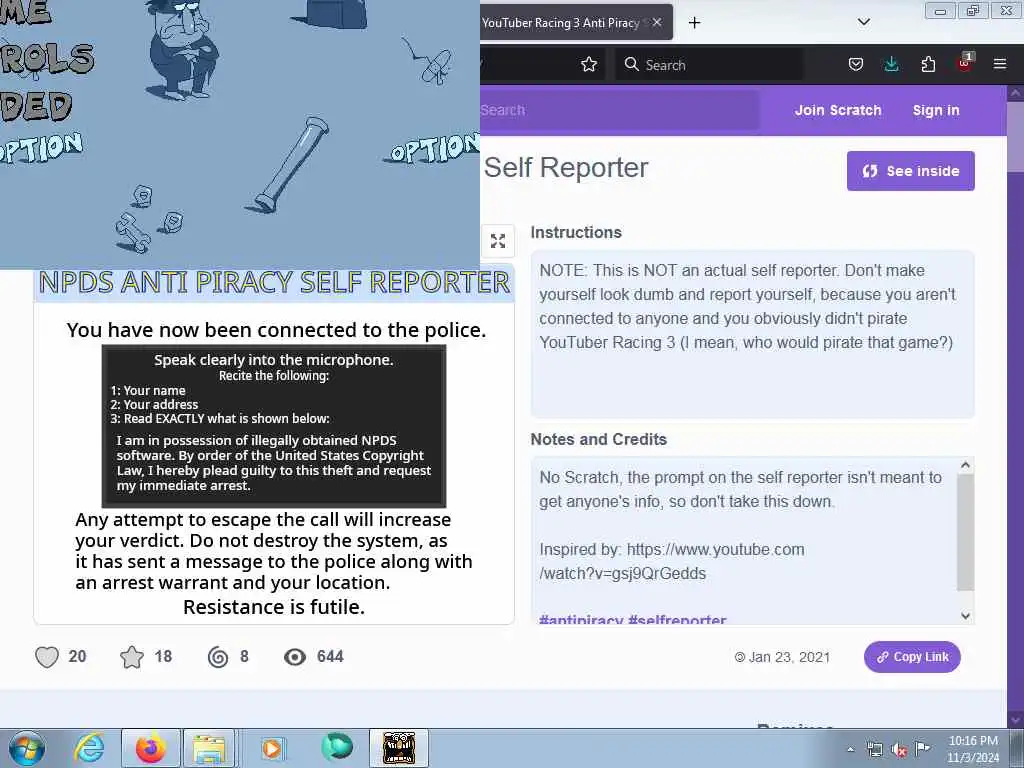Switch to the game window taskbar icon
Viewport: 1024px width, 768px height.
(x=399, y=748)
